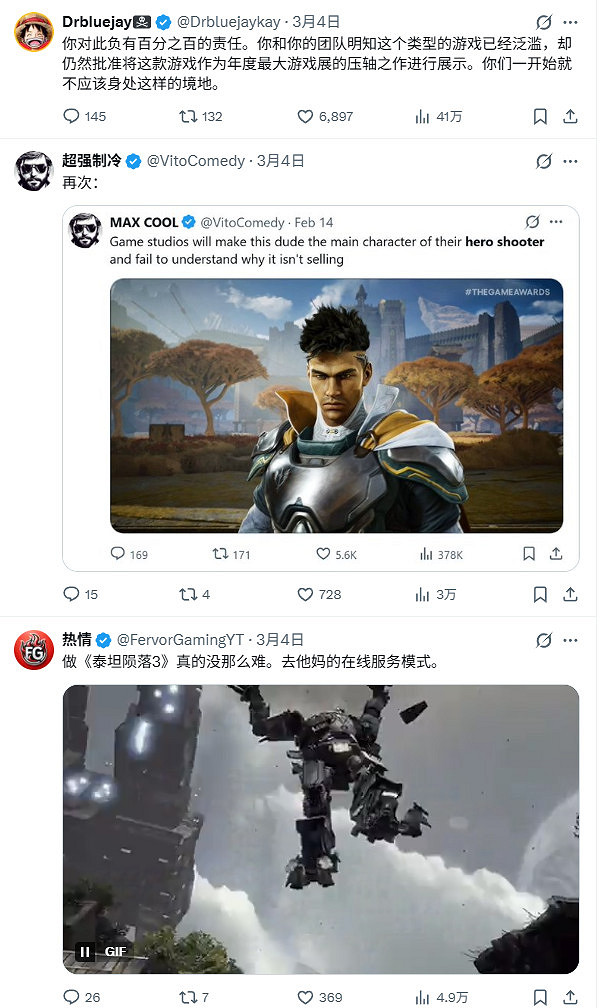Pause the Titanfall GIF

coord(84,951)
